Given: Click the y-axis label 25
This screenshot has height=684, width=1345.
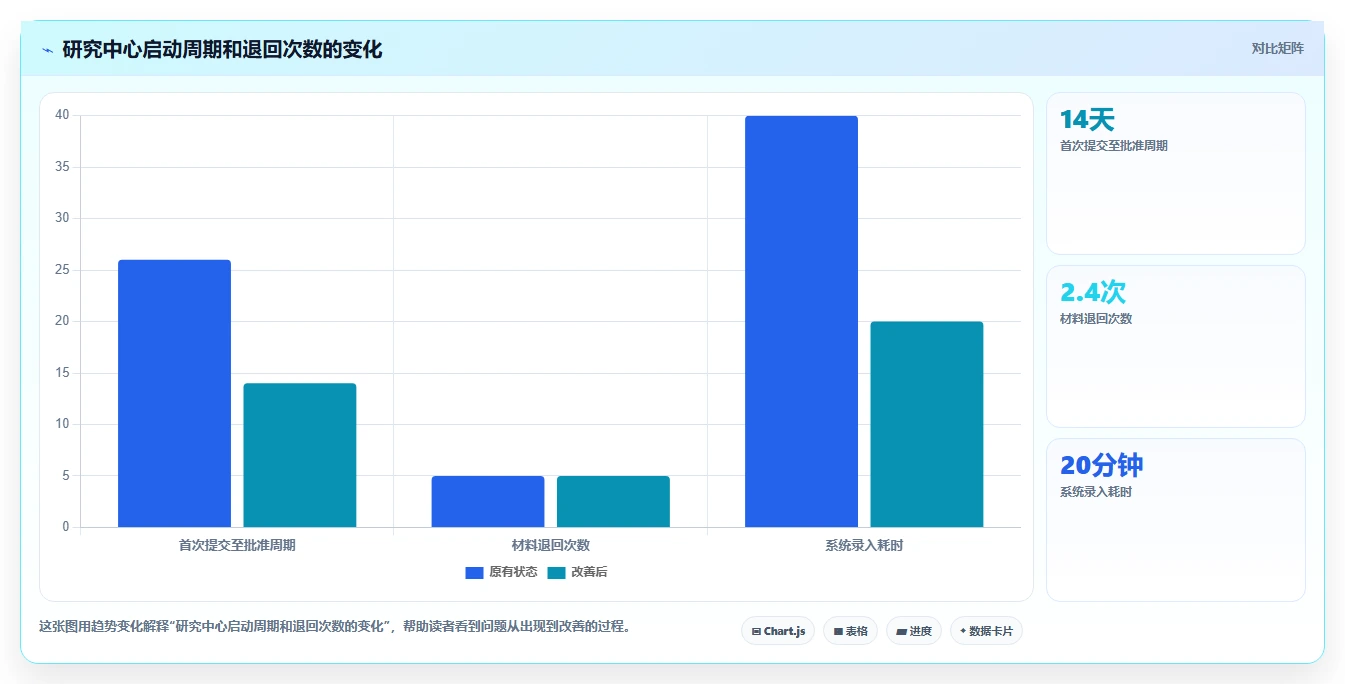Looking at the screenshot, I should click(62, 270).
